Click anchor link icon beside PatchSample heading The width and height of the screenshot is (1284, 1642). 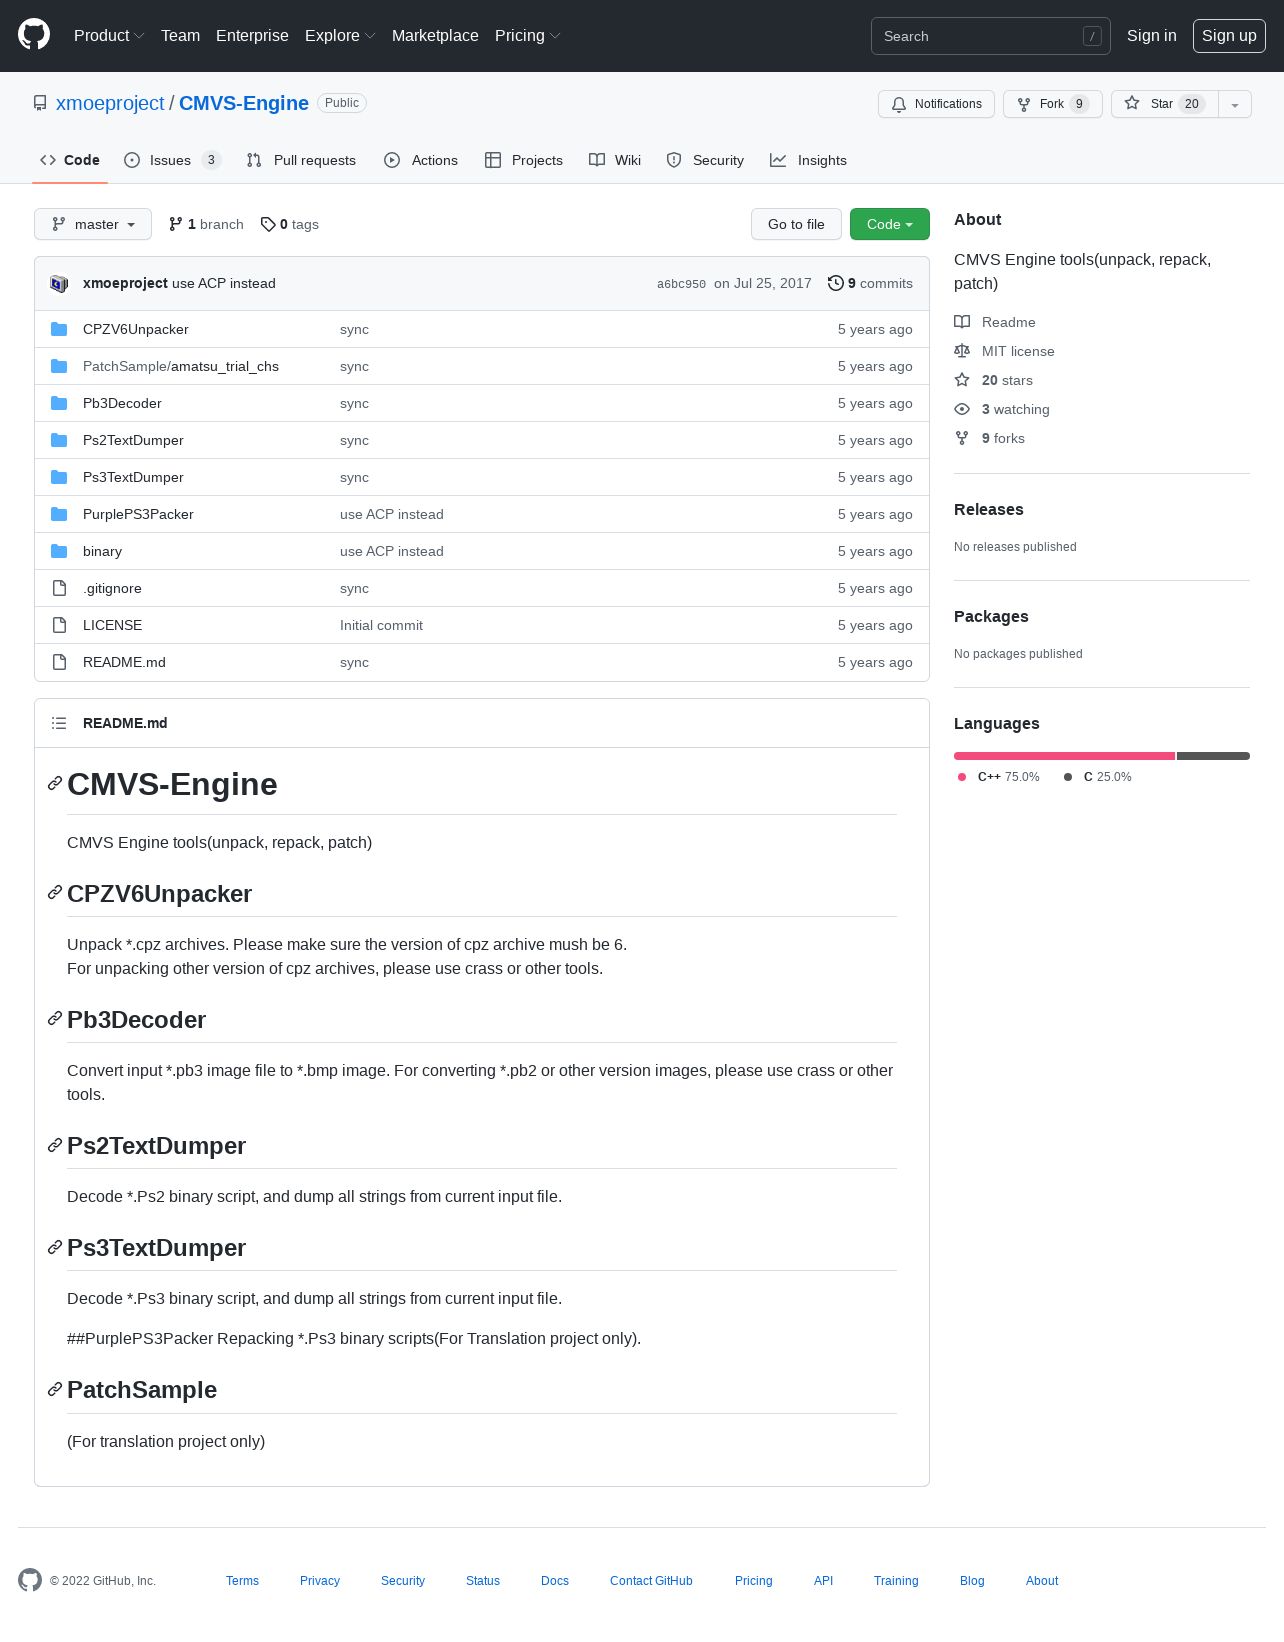coord(55,1390)
